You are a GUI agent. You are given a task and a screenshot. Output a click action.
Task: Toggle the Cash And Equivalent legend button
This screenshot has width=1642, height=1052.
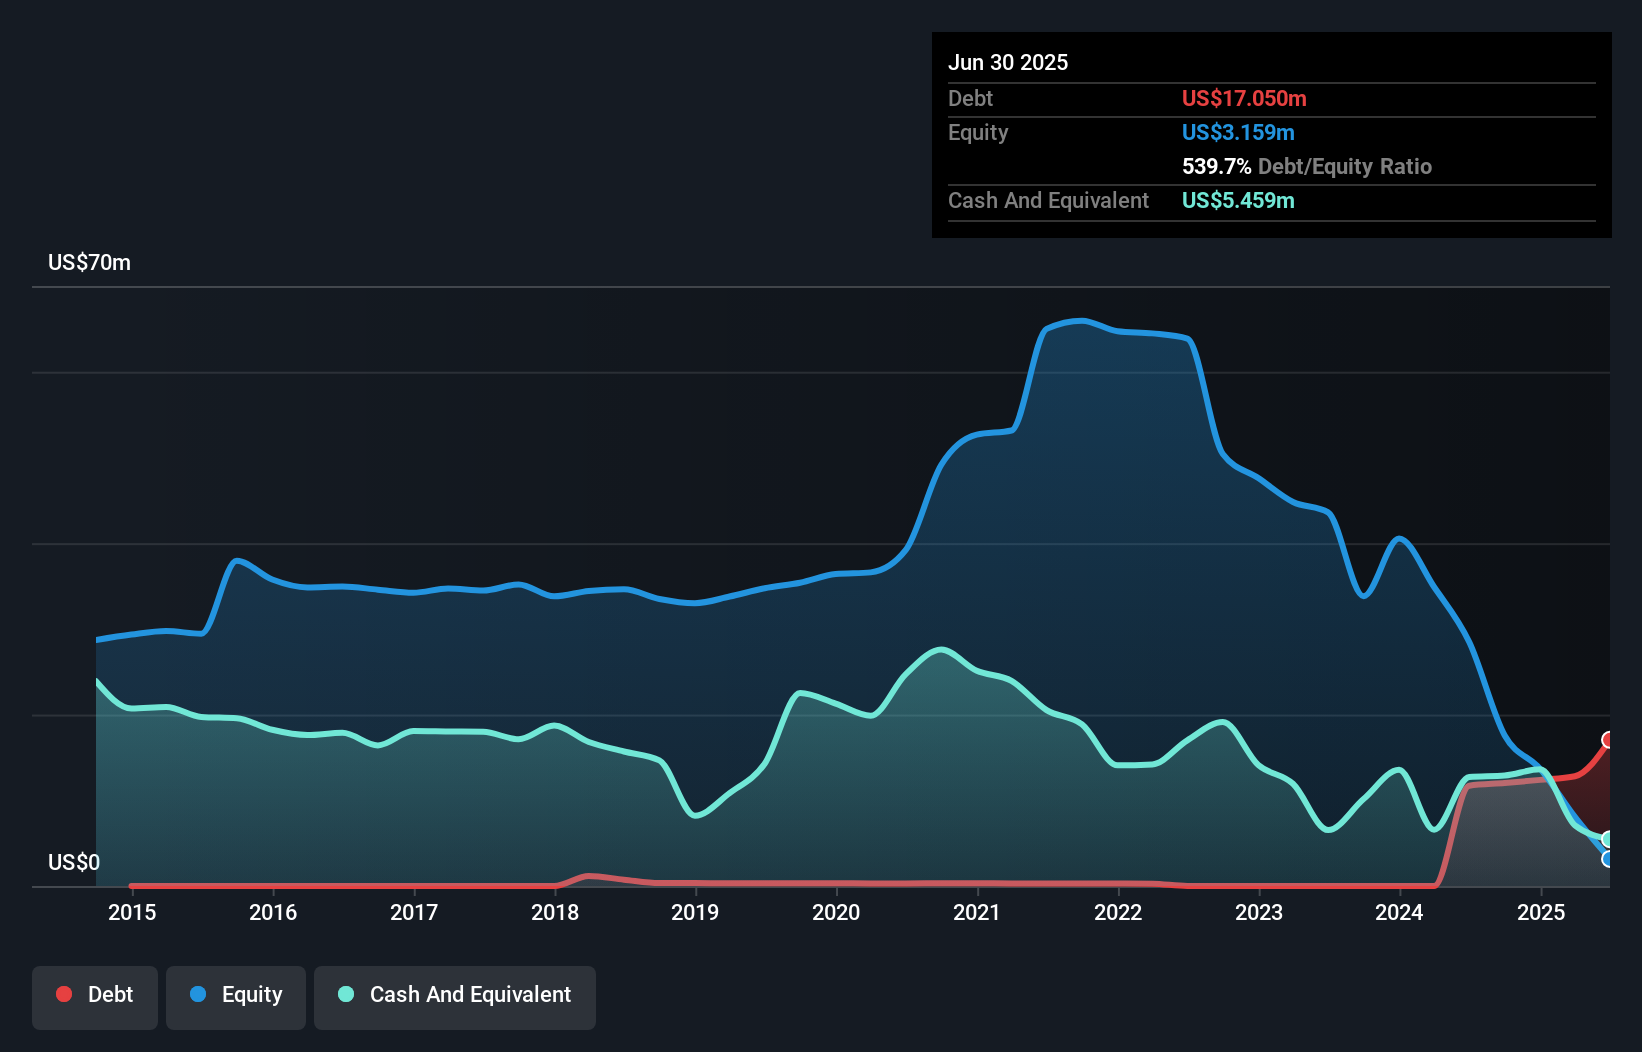coord(455,996)
